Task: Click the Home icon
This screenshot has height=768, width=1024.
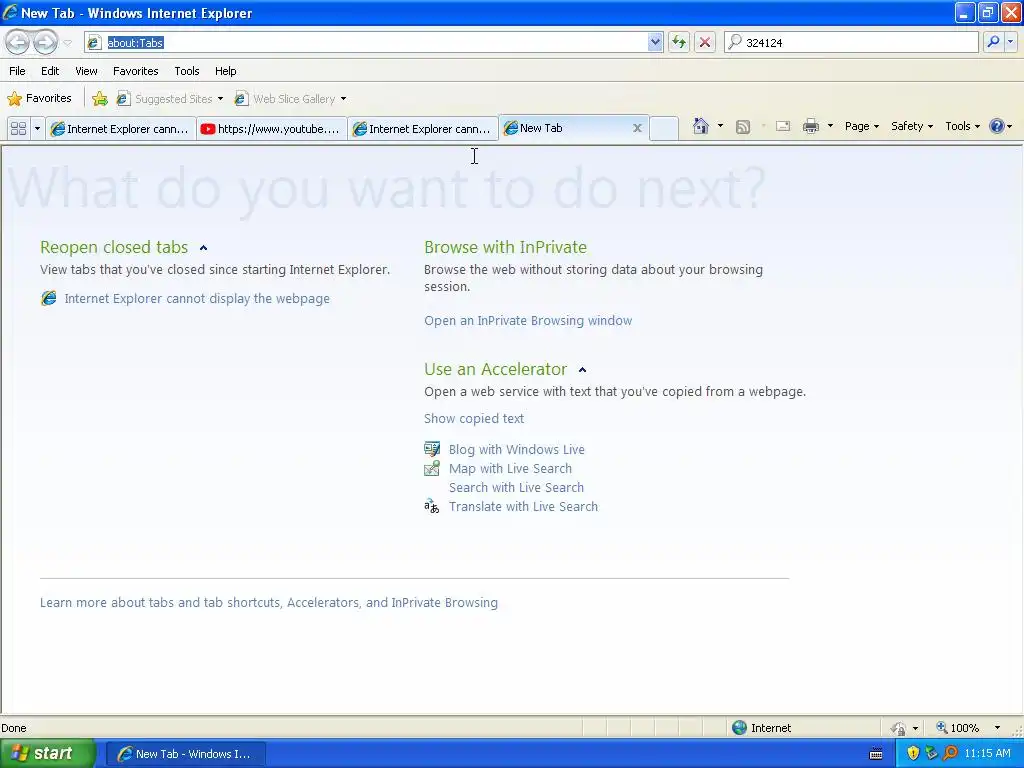Action: [x=701, y=126]
